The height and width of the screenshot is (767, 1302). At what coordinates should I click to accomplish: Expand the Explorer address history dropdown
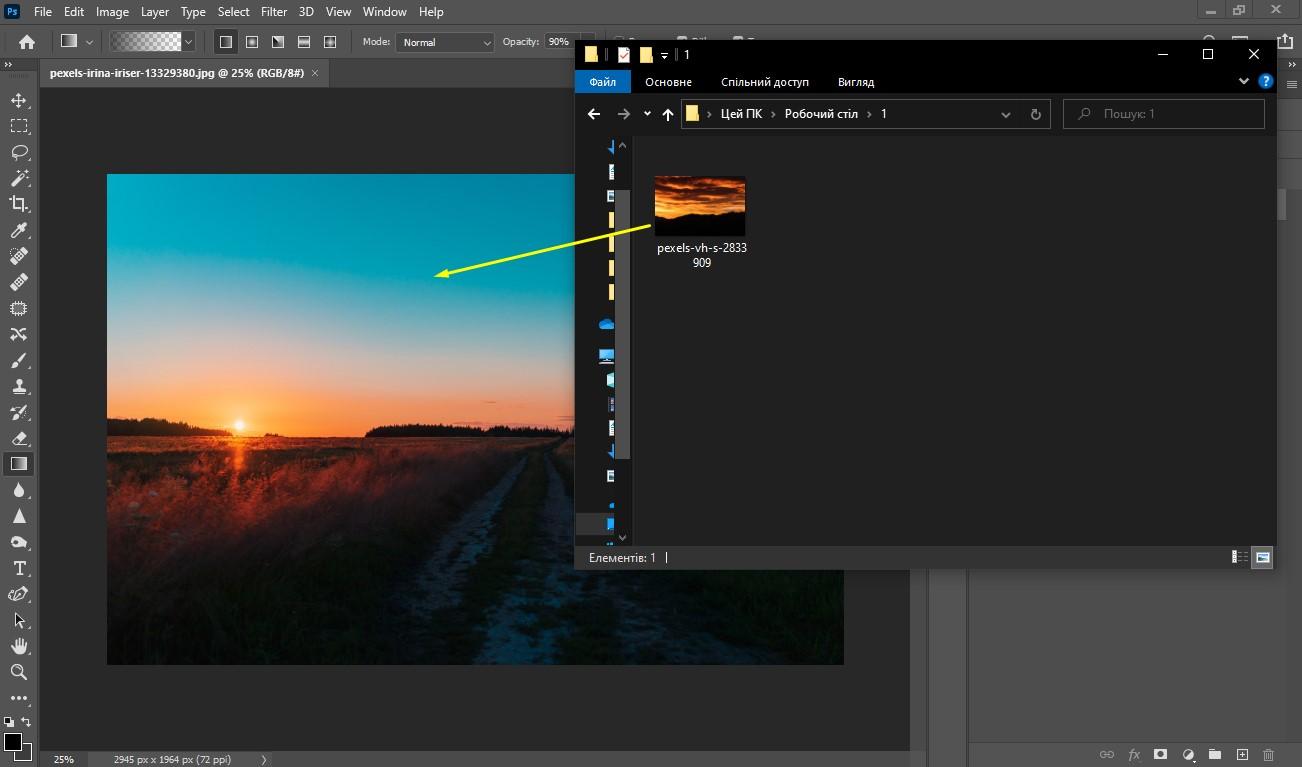[x=1006, y=114]
